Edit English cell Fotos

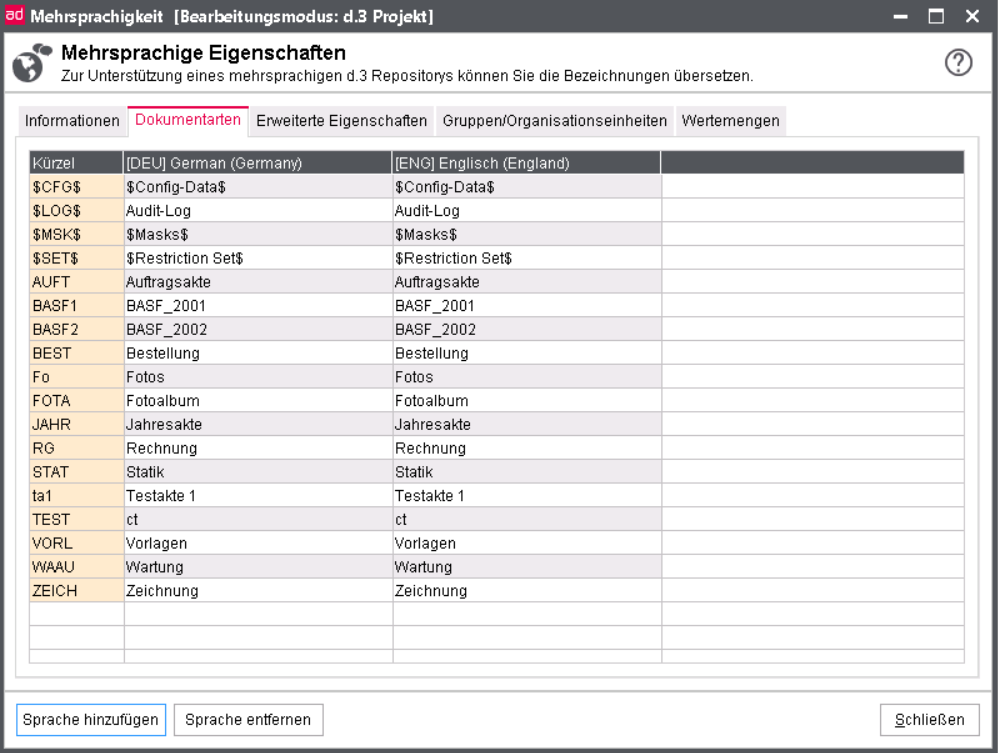tap(527, 377)
